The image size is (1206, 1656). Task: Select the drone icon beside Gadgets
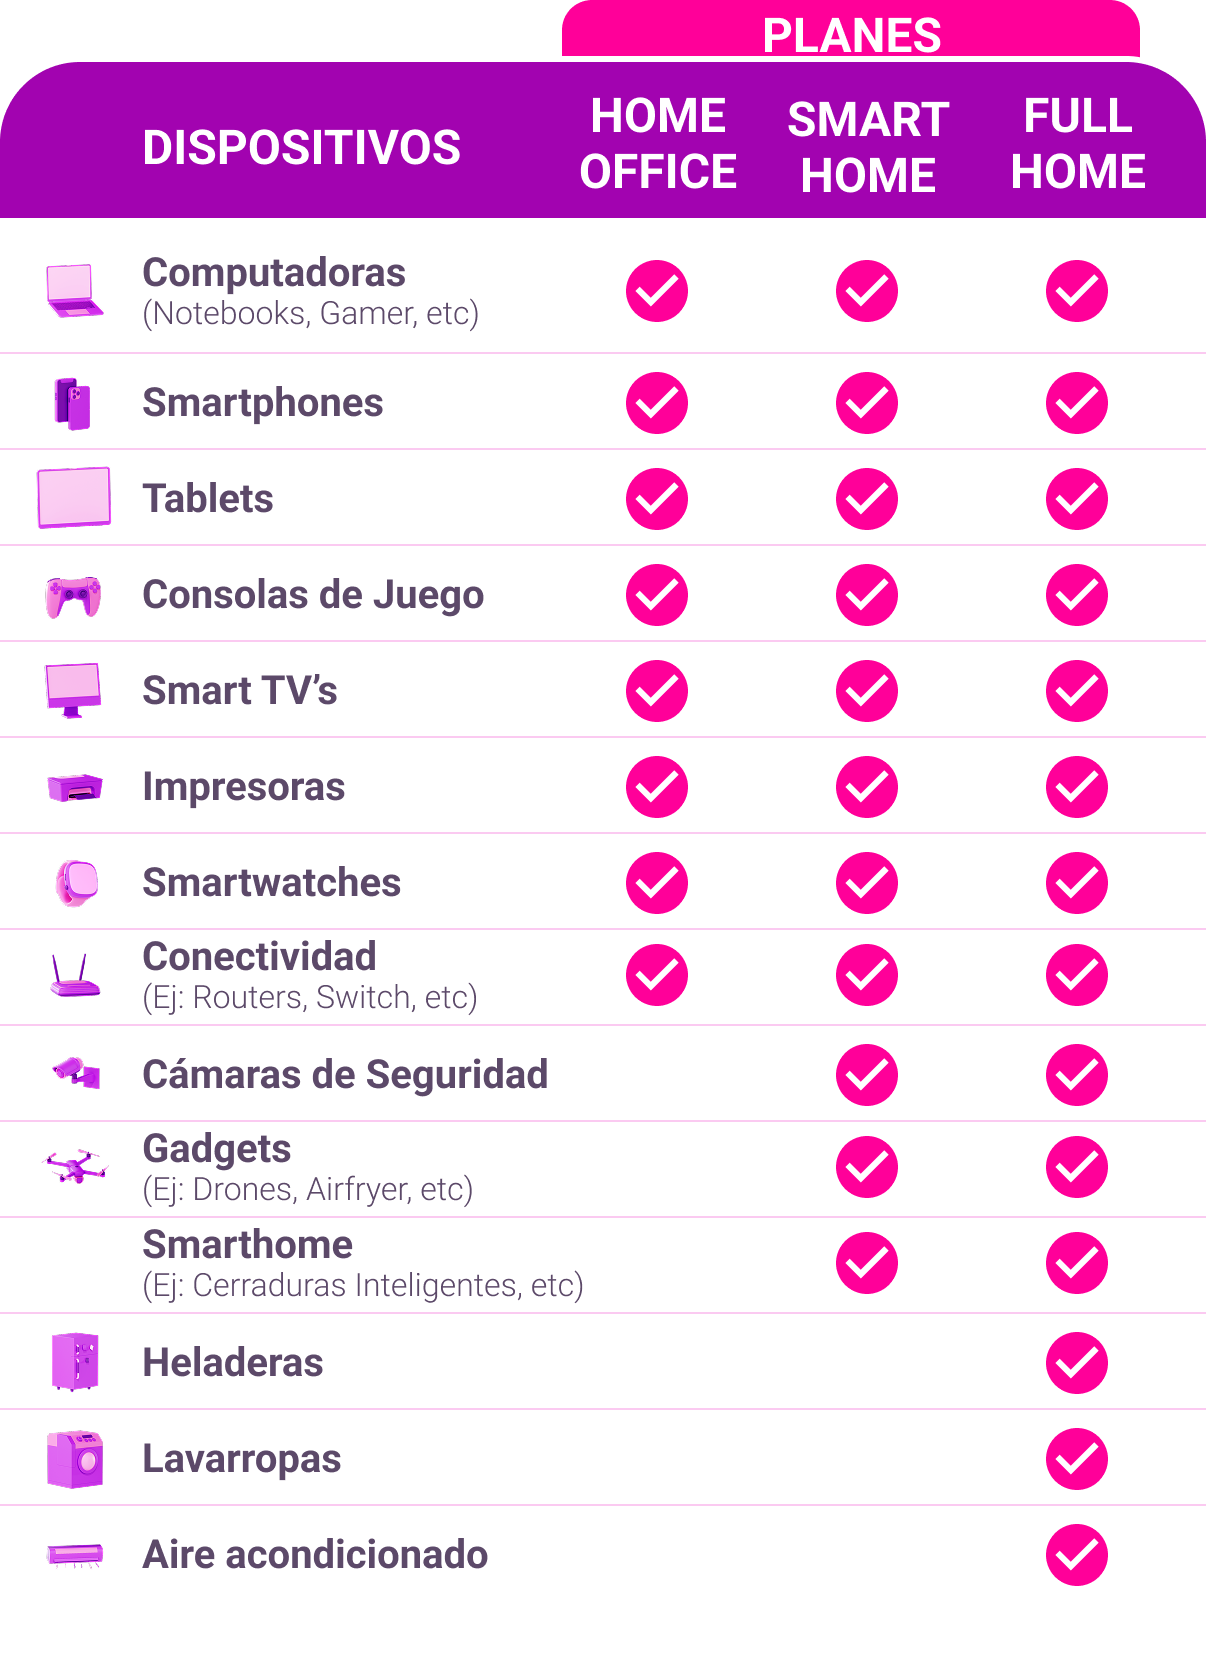(76, 1166)
